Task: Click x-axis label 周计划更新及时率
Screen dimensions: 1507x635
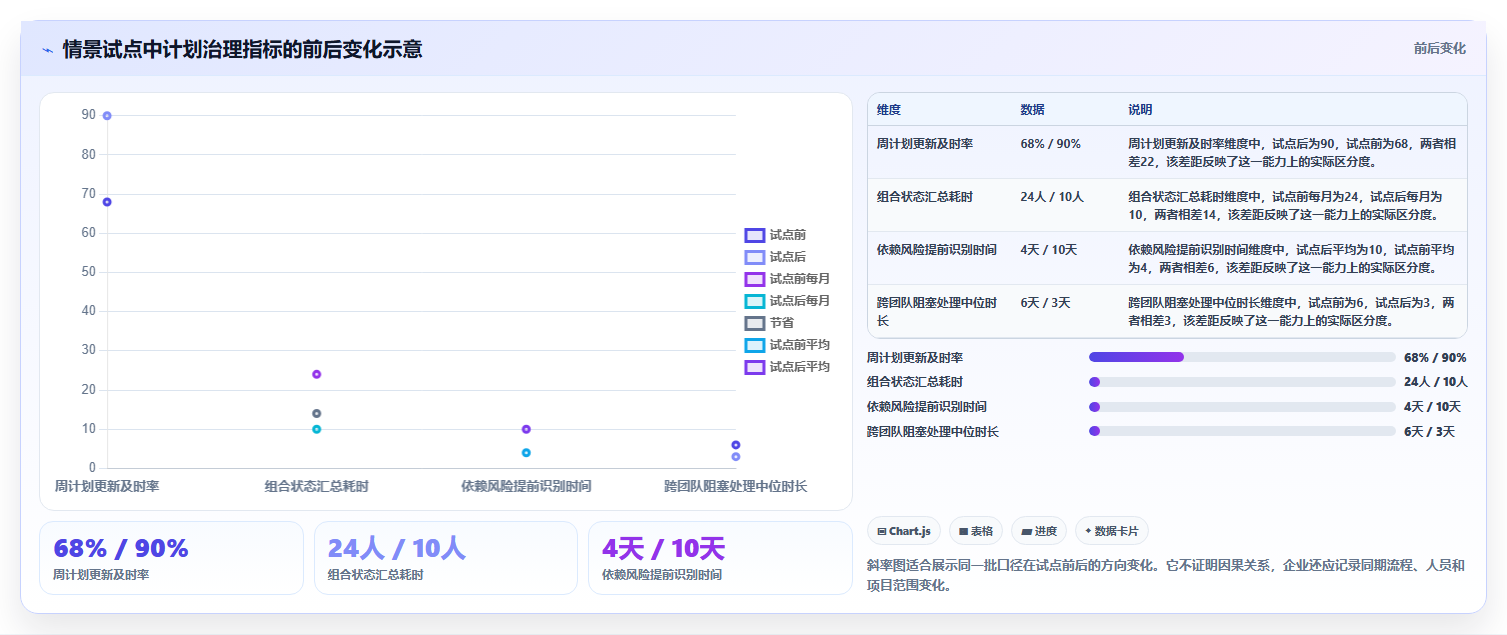Action: coord(107,487)
